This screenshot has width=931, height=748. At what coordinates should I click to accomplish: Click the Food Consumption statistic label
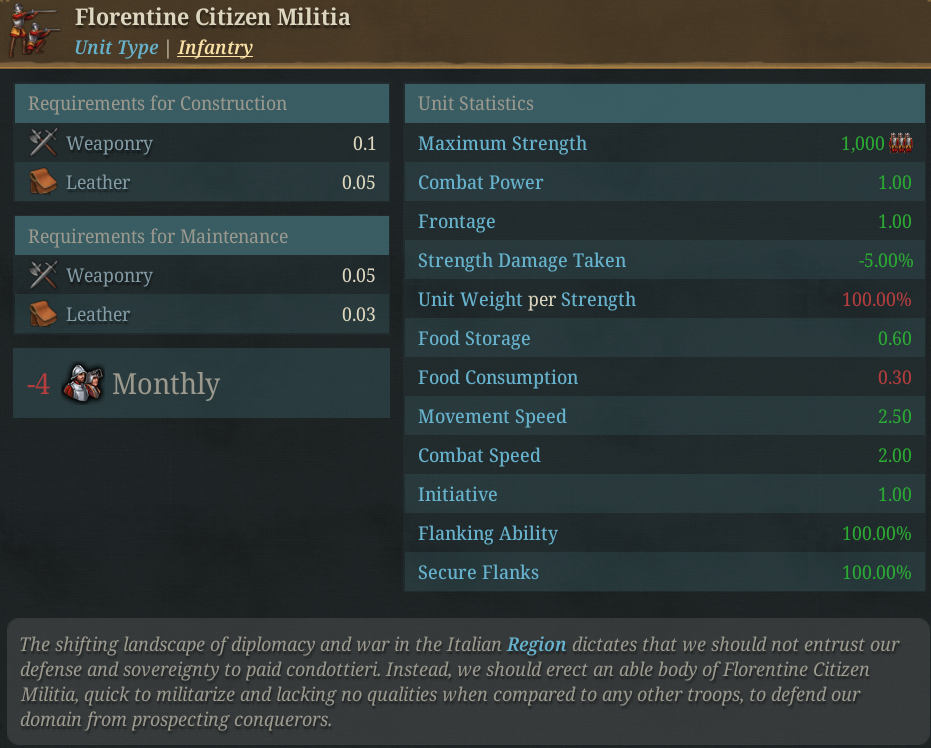coord(497,377)
